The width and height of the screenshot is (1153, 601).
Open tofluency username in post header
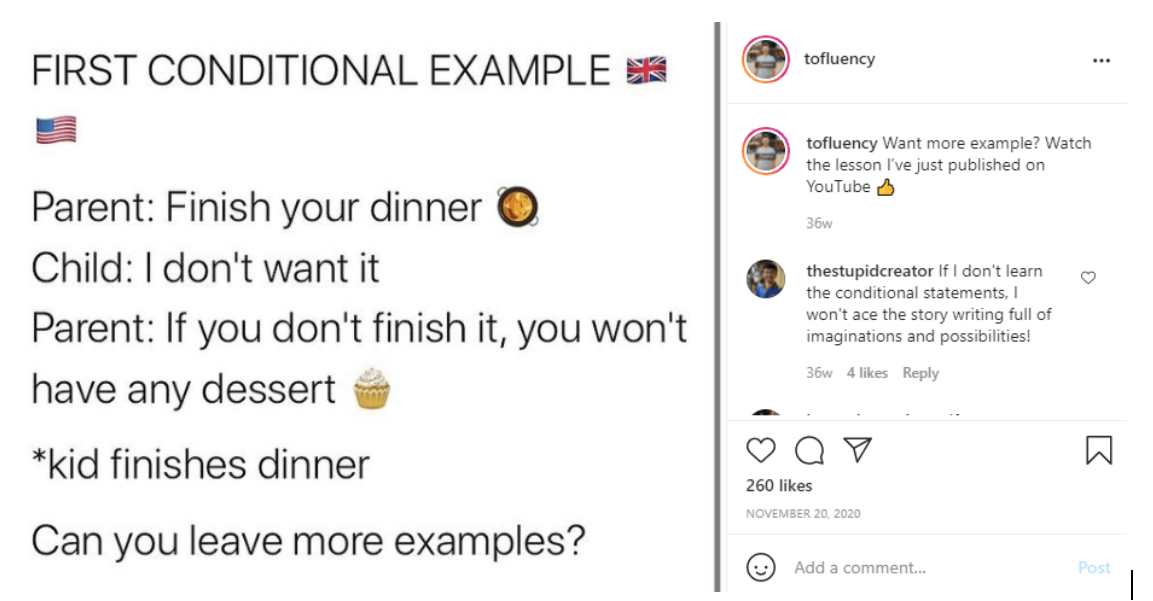[839, 59]
